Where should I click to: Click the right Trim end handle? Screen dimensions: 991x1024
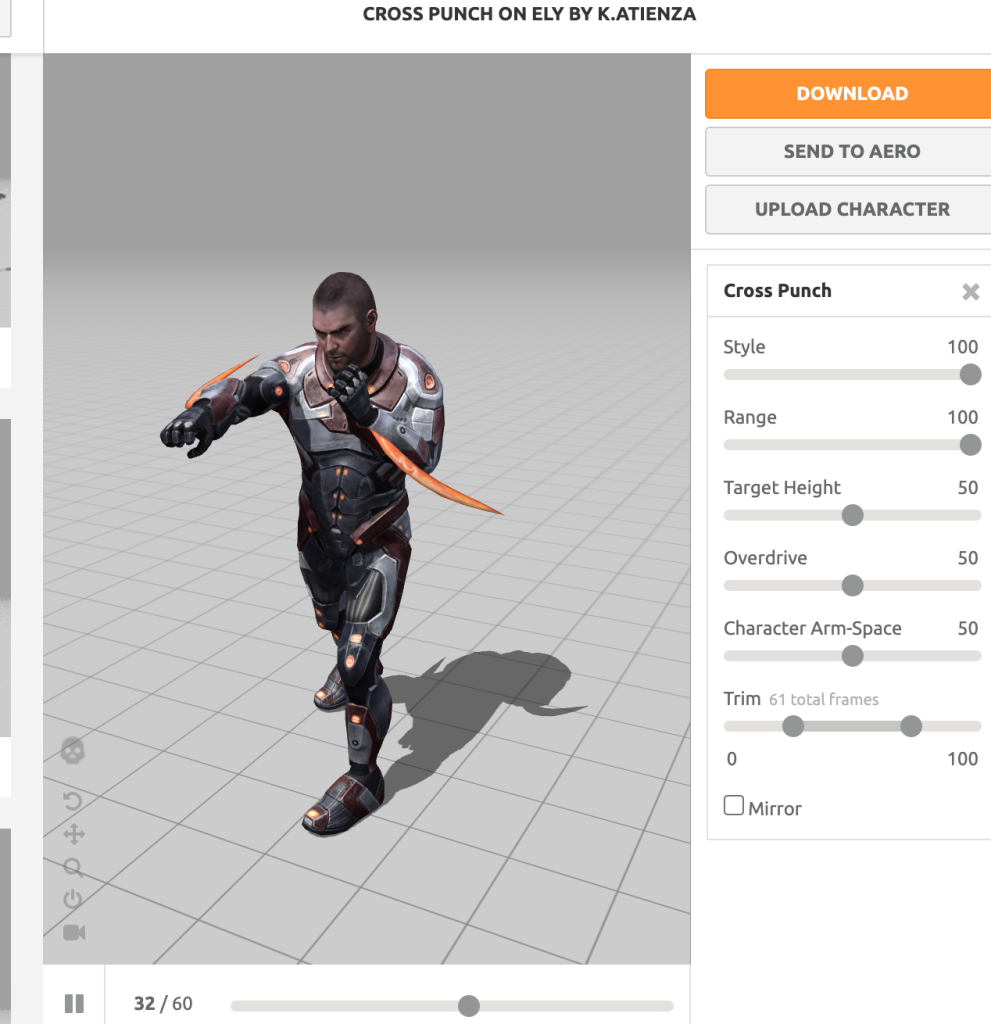911,726
